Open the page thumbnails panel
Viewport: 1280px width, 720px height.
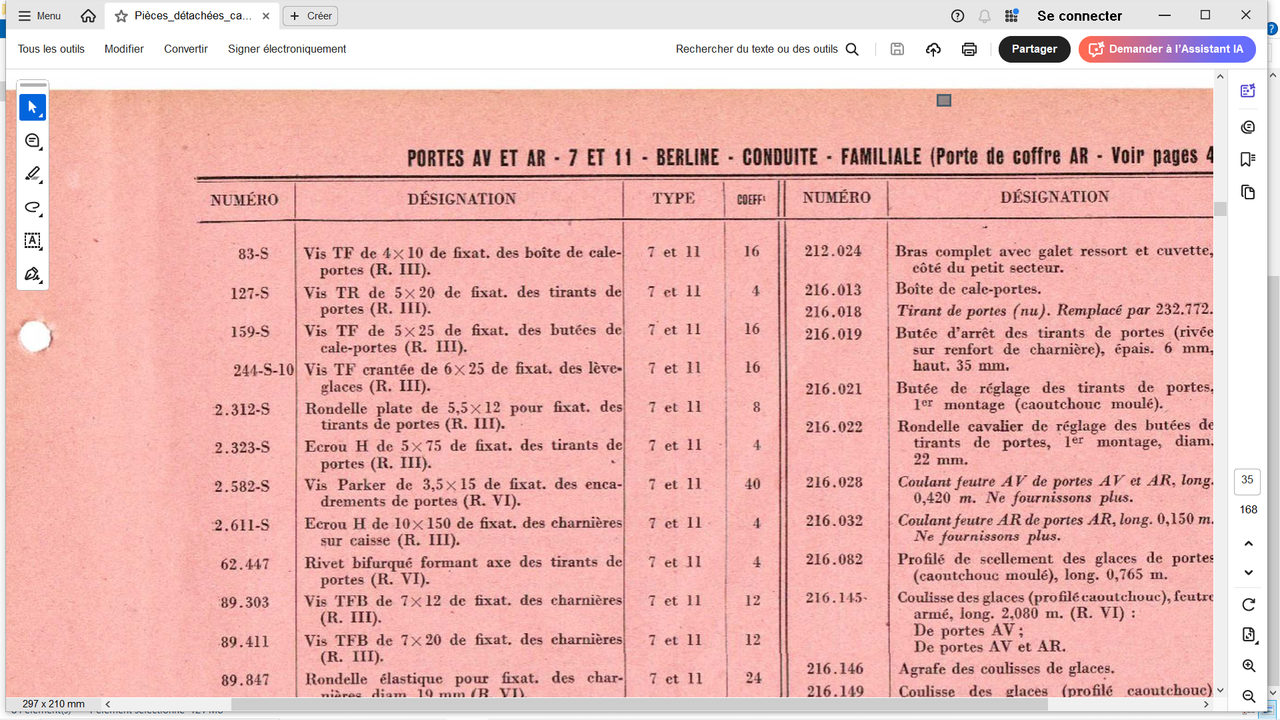click(x=1248, y=192)
